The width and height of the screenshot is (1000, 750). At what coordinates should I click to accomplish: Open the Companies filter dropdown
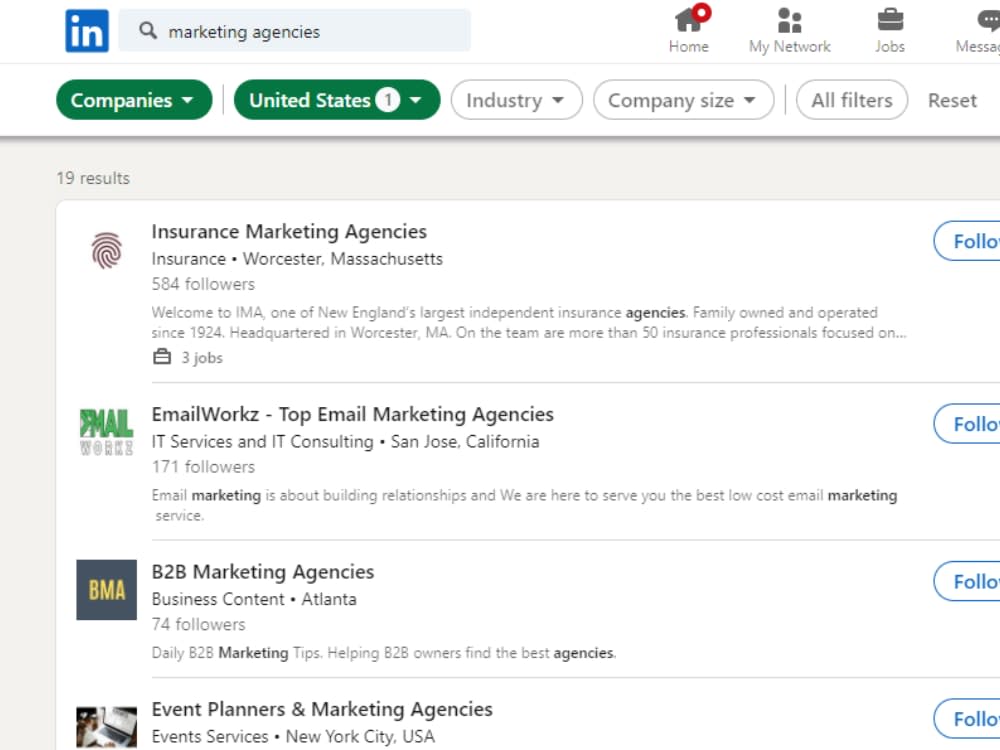click(133, 100)
